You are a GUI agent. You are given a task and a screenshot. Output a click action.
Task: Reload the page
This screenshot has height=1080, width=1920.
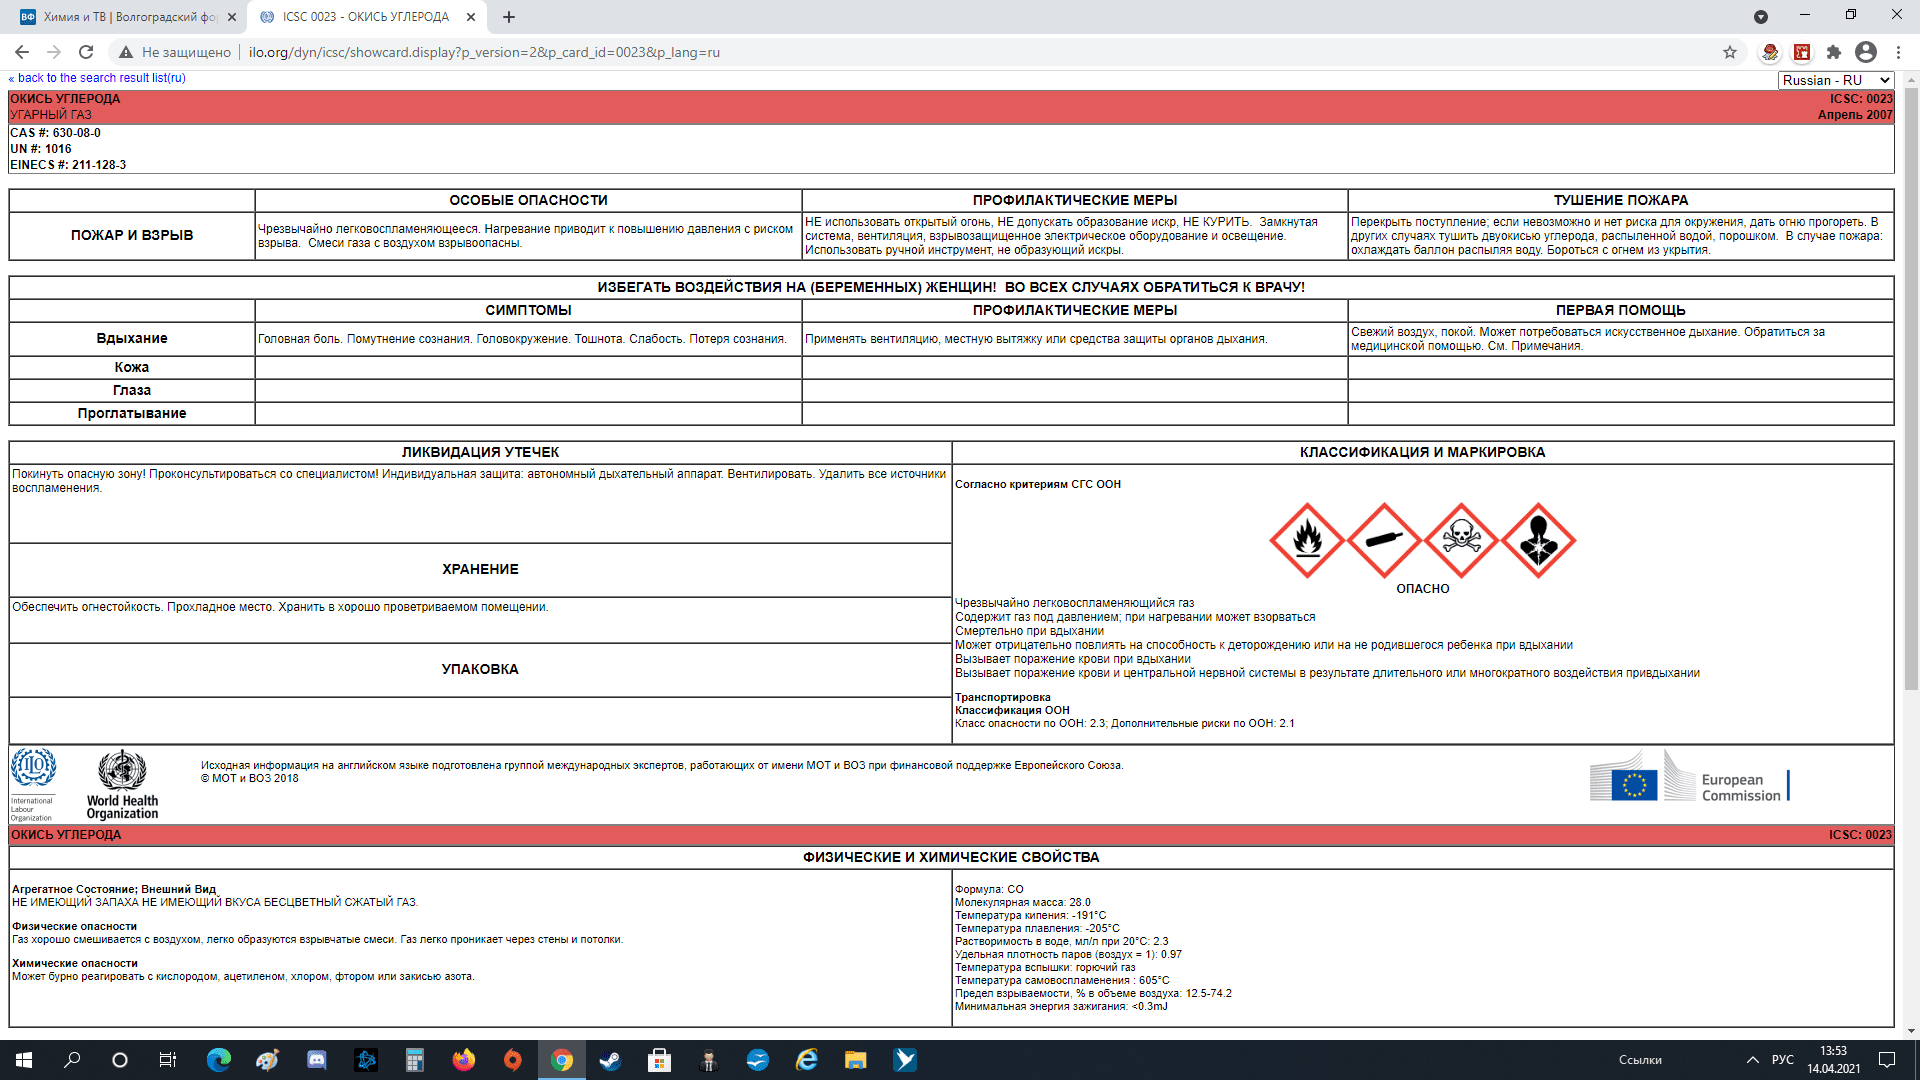coord(86,52)
